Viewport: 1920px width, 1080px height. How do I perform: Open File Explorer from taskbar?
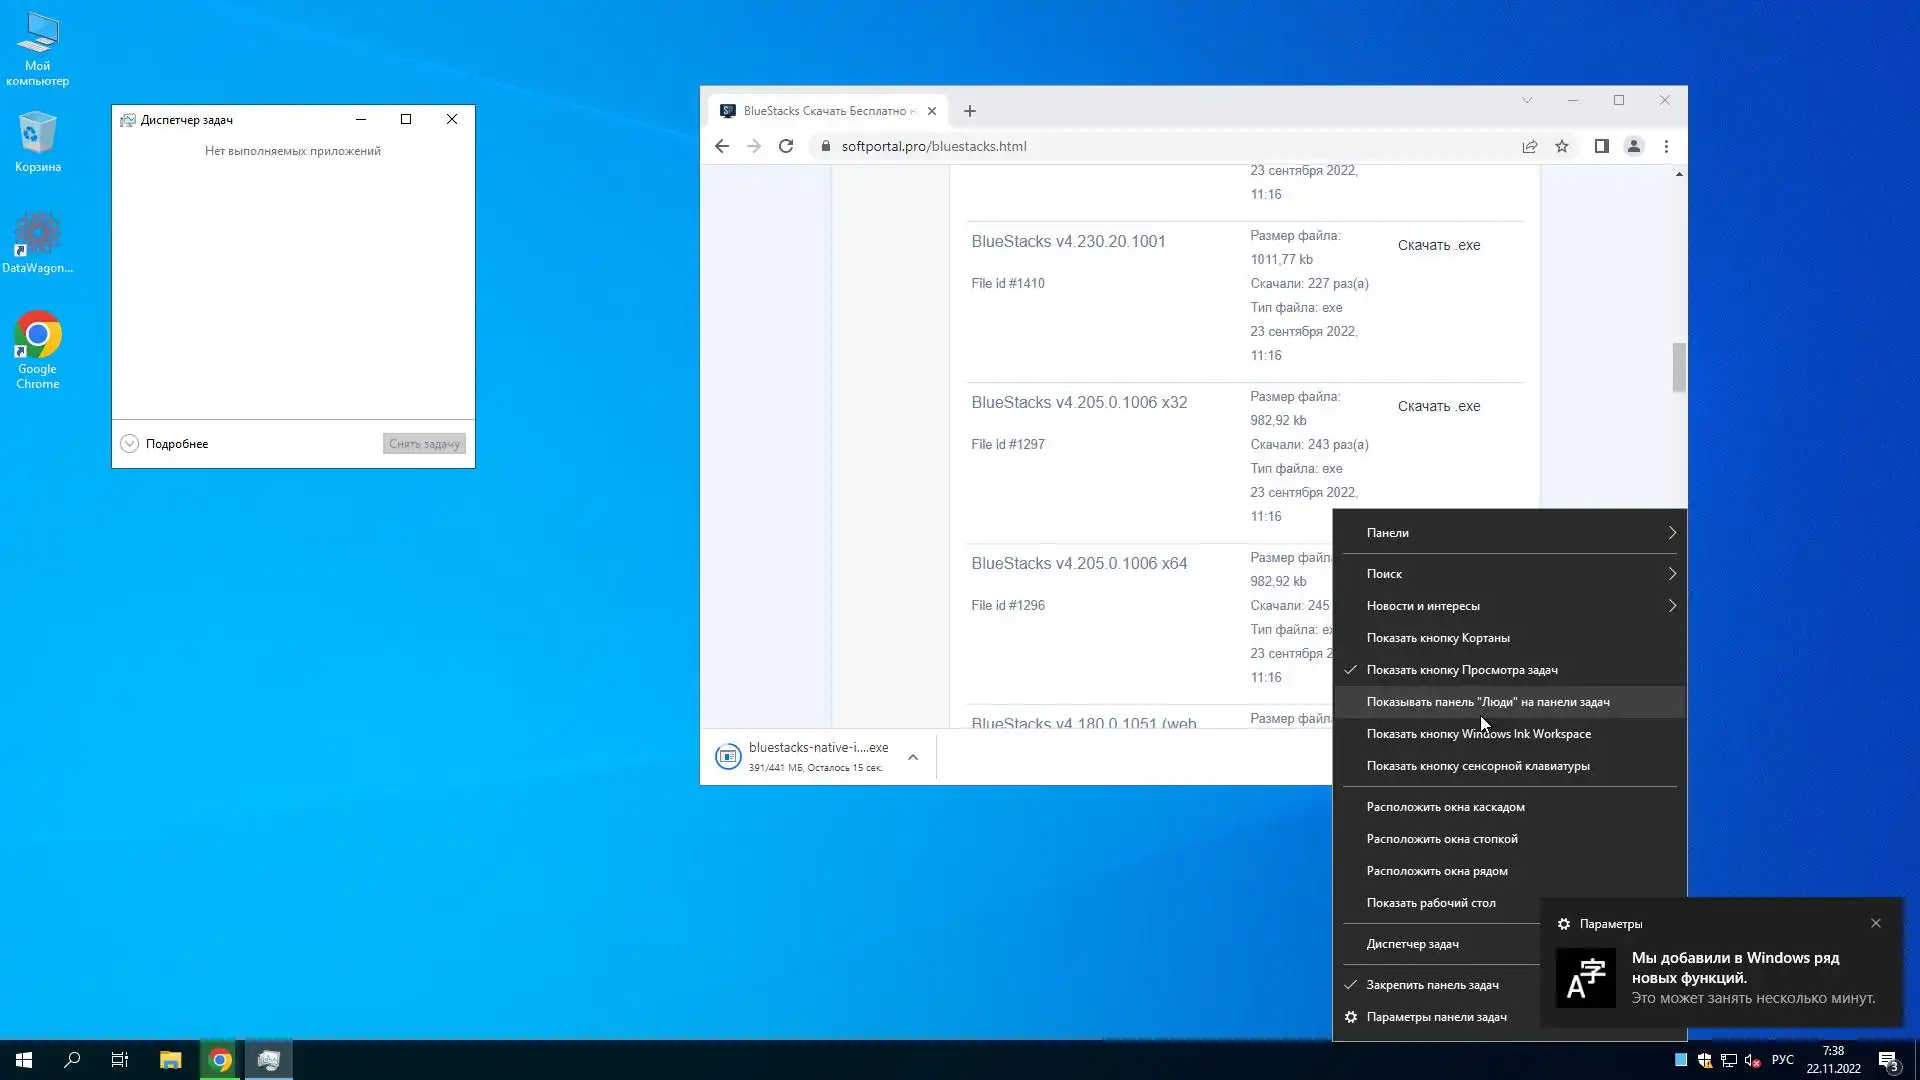(170, 1060)
